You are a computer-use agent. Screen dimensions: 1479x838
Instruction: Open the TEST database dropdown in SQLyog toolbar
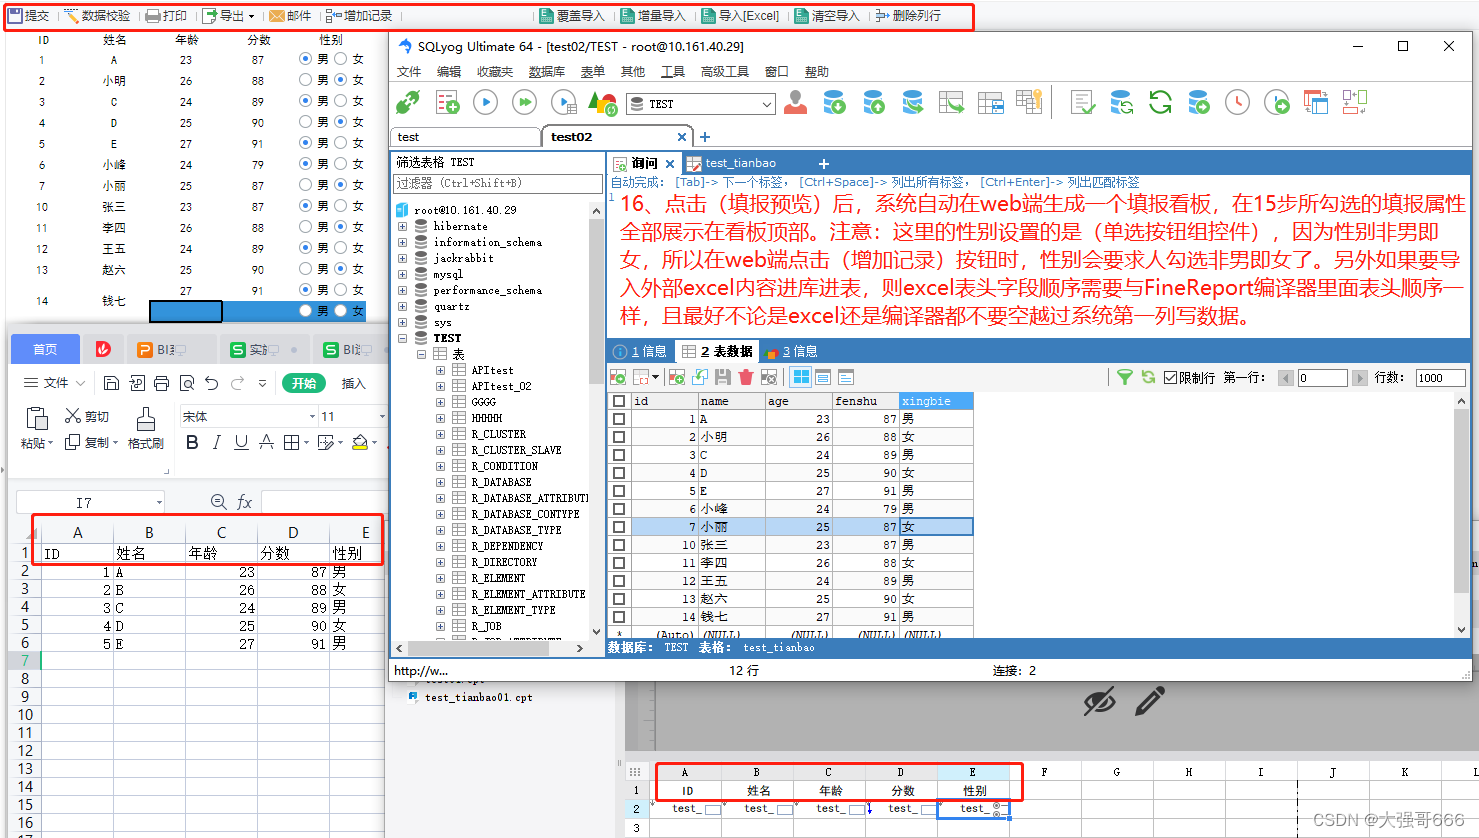(x=767, y=104)
